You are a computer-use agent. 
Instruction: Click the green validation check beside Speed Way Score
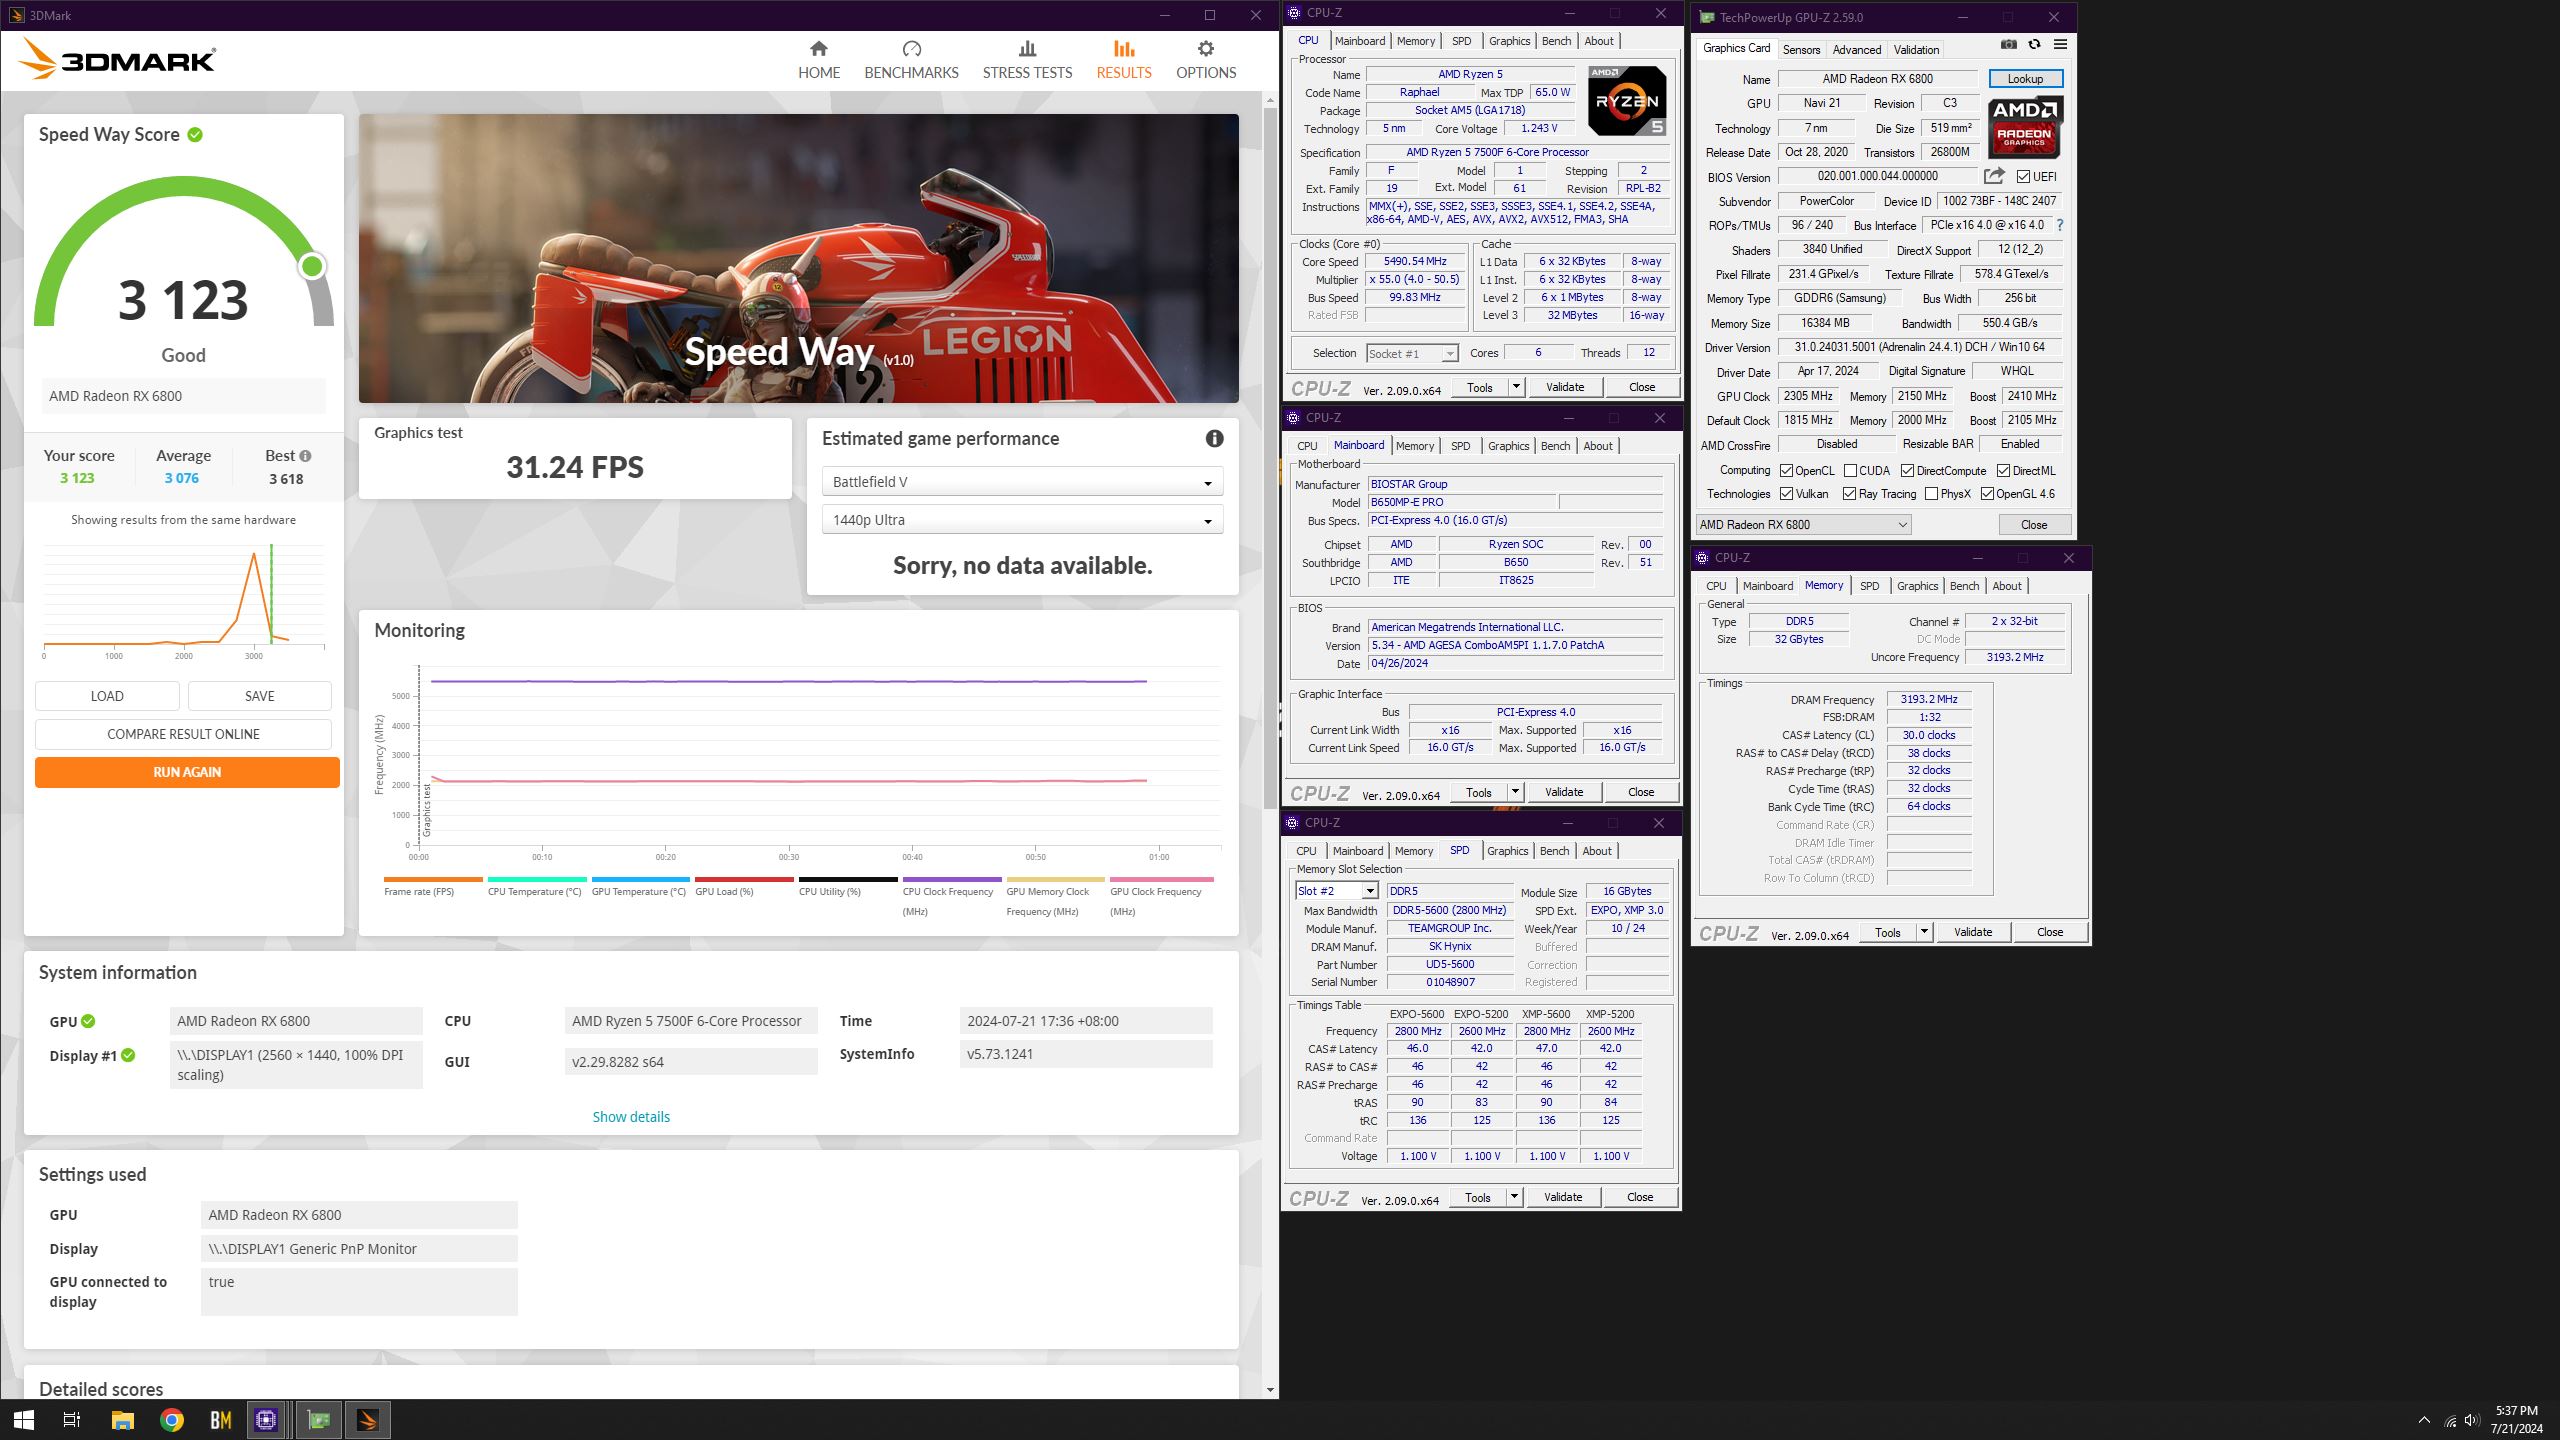point(195,134)
